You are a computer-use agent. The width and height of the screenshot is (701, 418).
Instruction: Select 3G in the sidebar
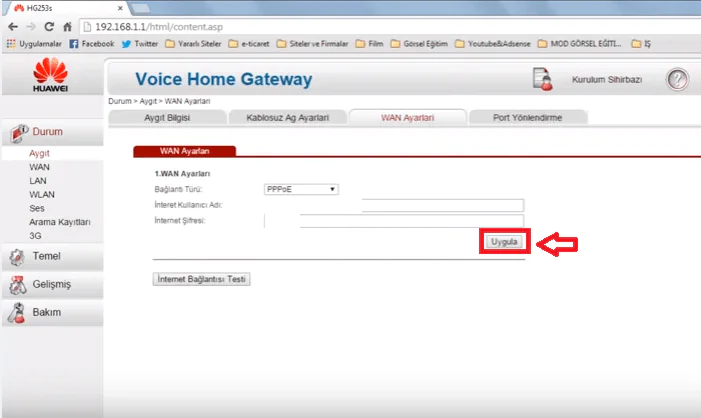pyautogui.click(x=35, y=236)
